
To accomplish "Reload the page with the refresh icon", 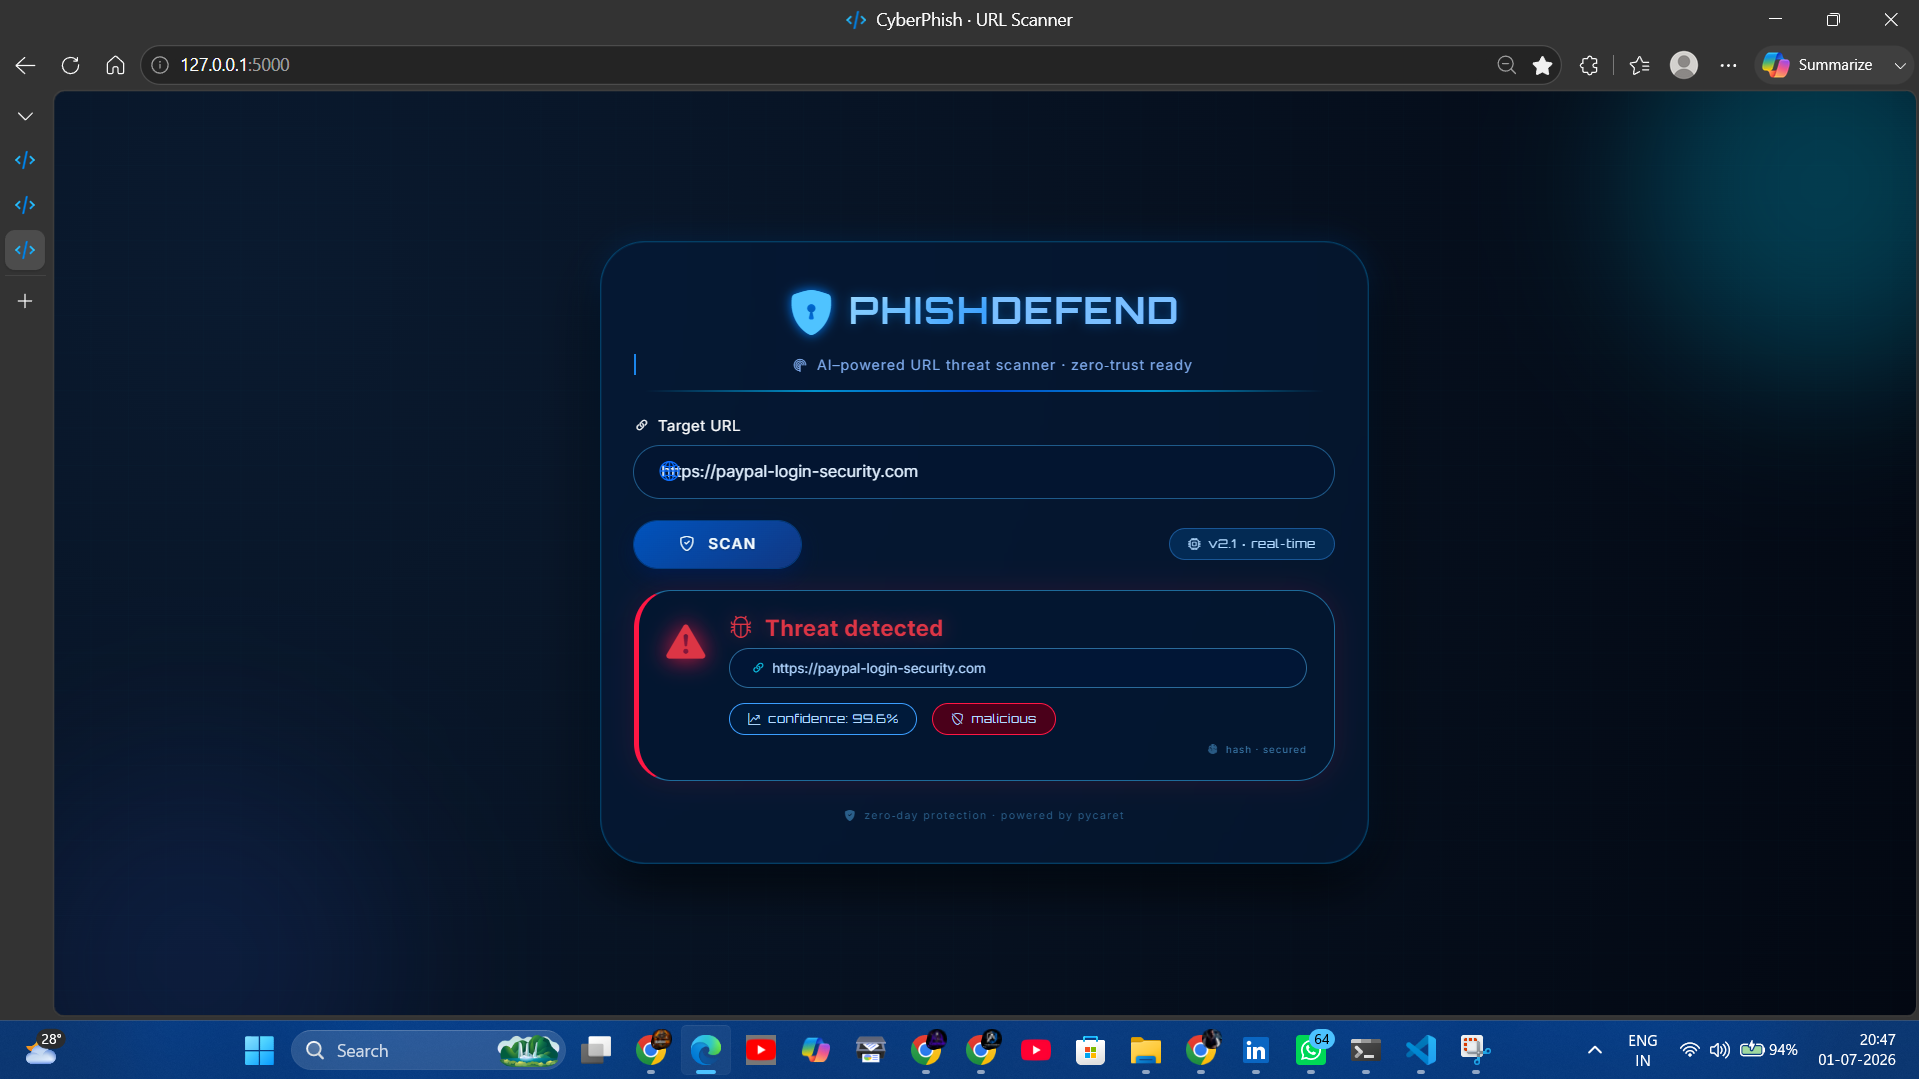I will click(70, 65).
